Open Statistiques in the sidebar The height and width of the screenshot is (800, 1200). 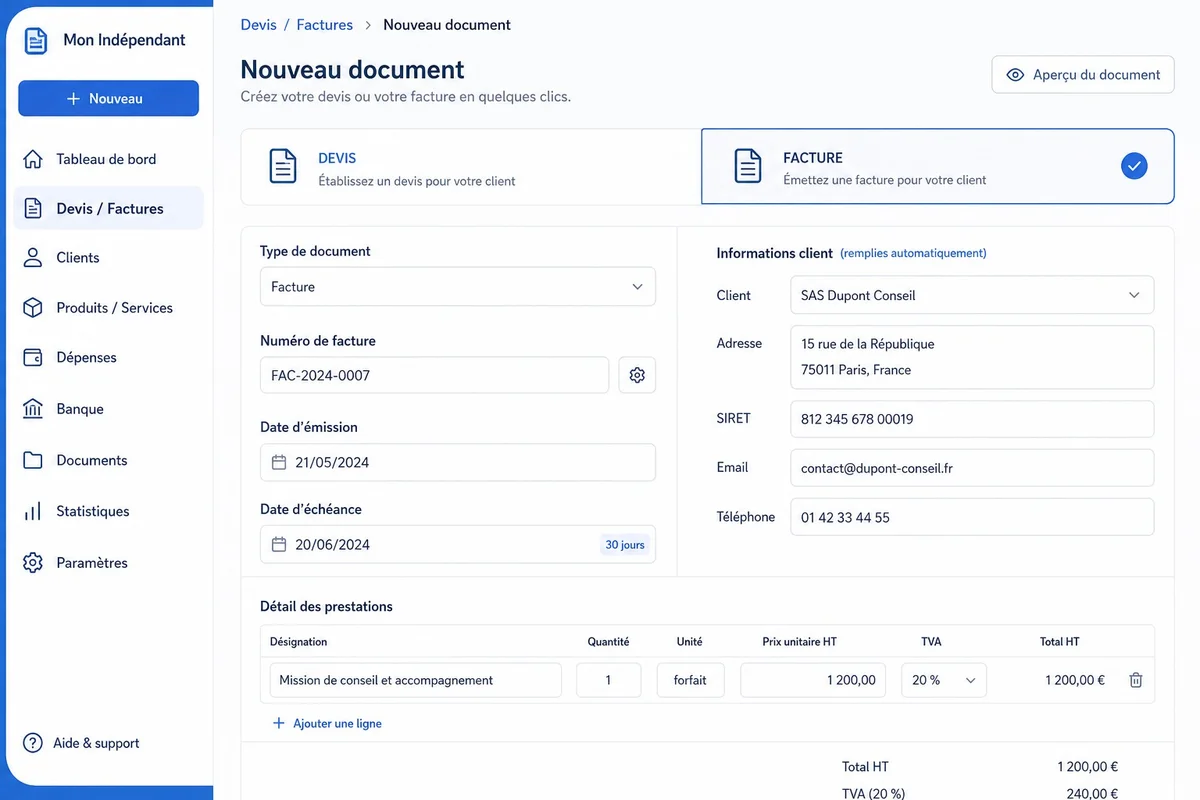point(108,511)
